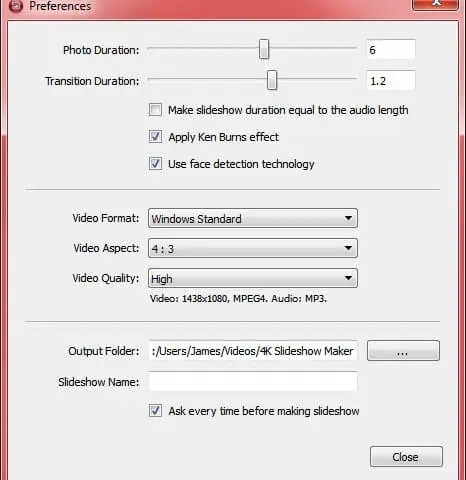Screen dimensions: 466x480
Task: Click the empty Slideshow Name field
Action: [x=253, y=382]
